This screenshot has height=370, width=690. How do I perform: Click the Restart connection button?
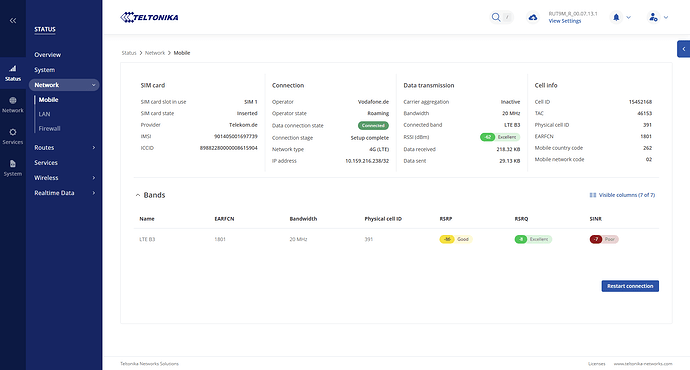point(630,286)
